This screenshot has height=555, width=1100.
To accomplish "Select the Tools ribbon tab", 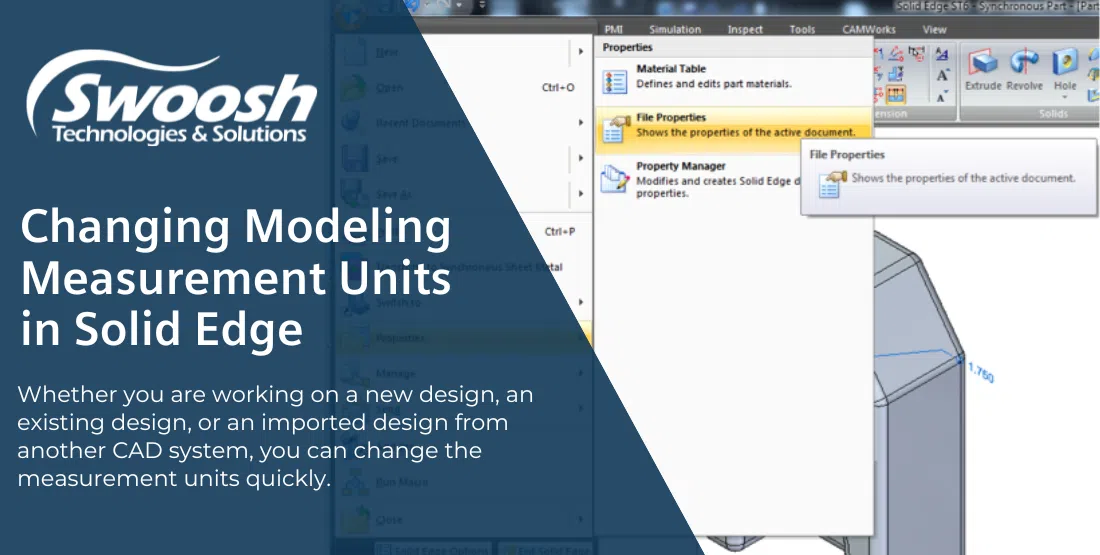I will (x=802, y=29).
